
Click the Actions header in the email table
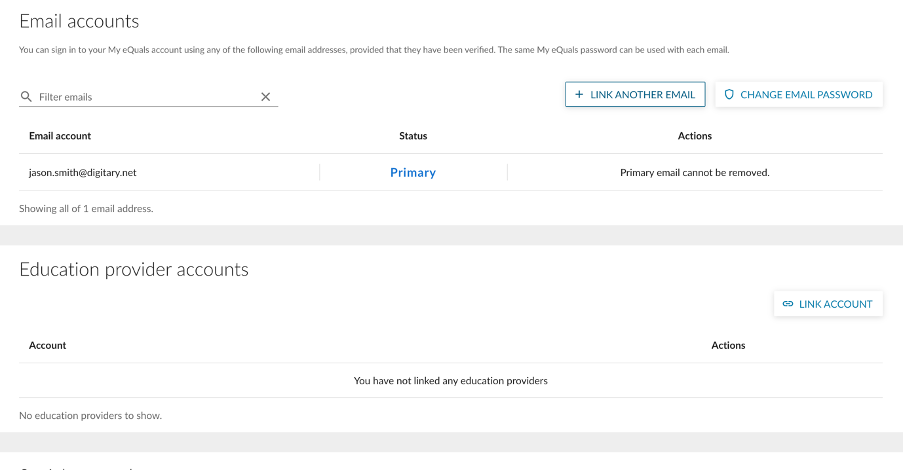click(694, 136)
